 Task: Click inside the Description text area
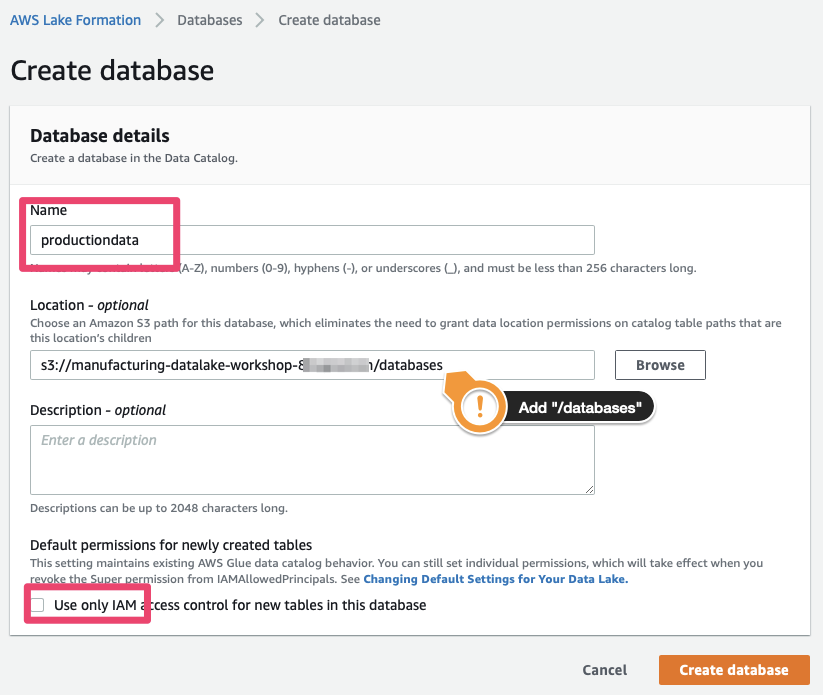tap(312, 459)
